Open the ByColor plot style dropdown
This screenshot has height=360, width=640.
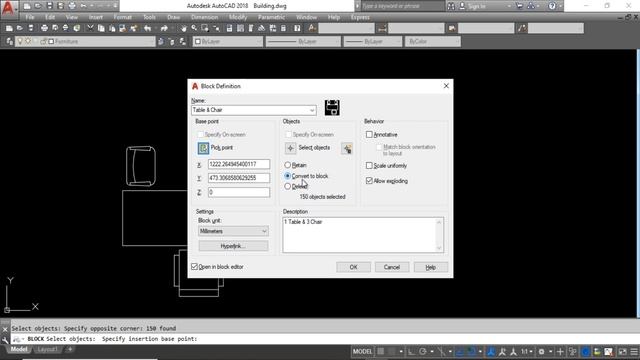[x=433, y=41]
